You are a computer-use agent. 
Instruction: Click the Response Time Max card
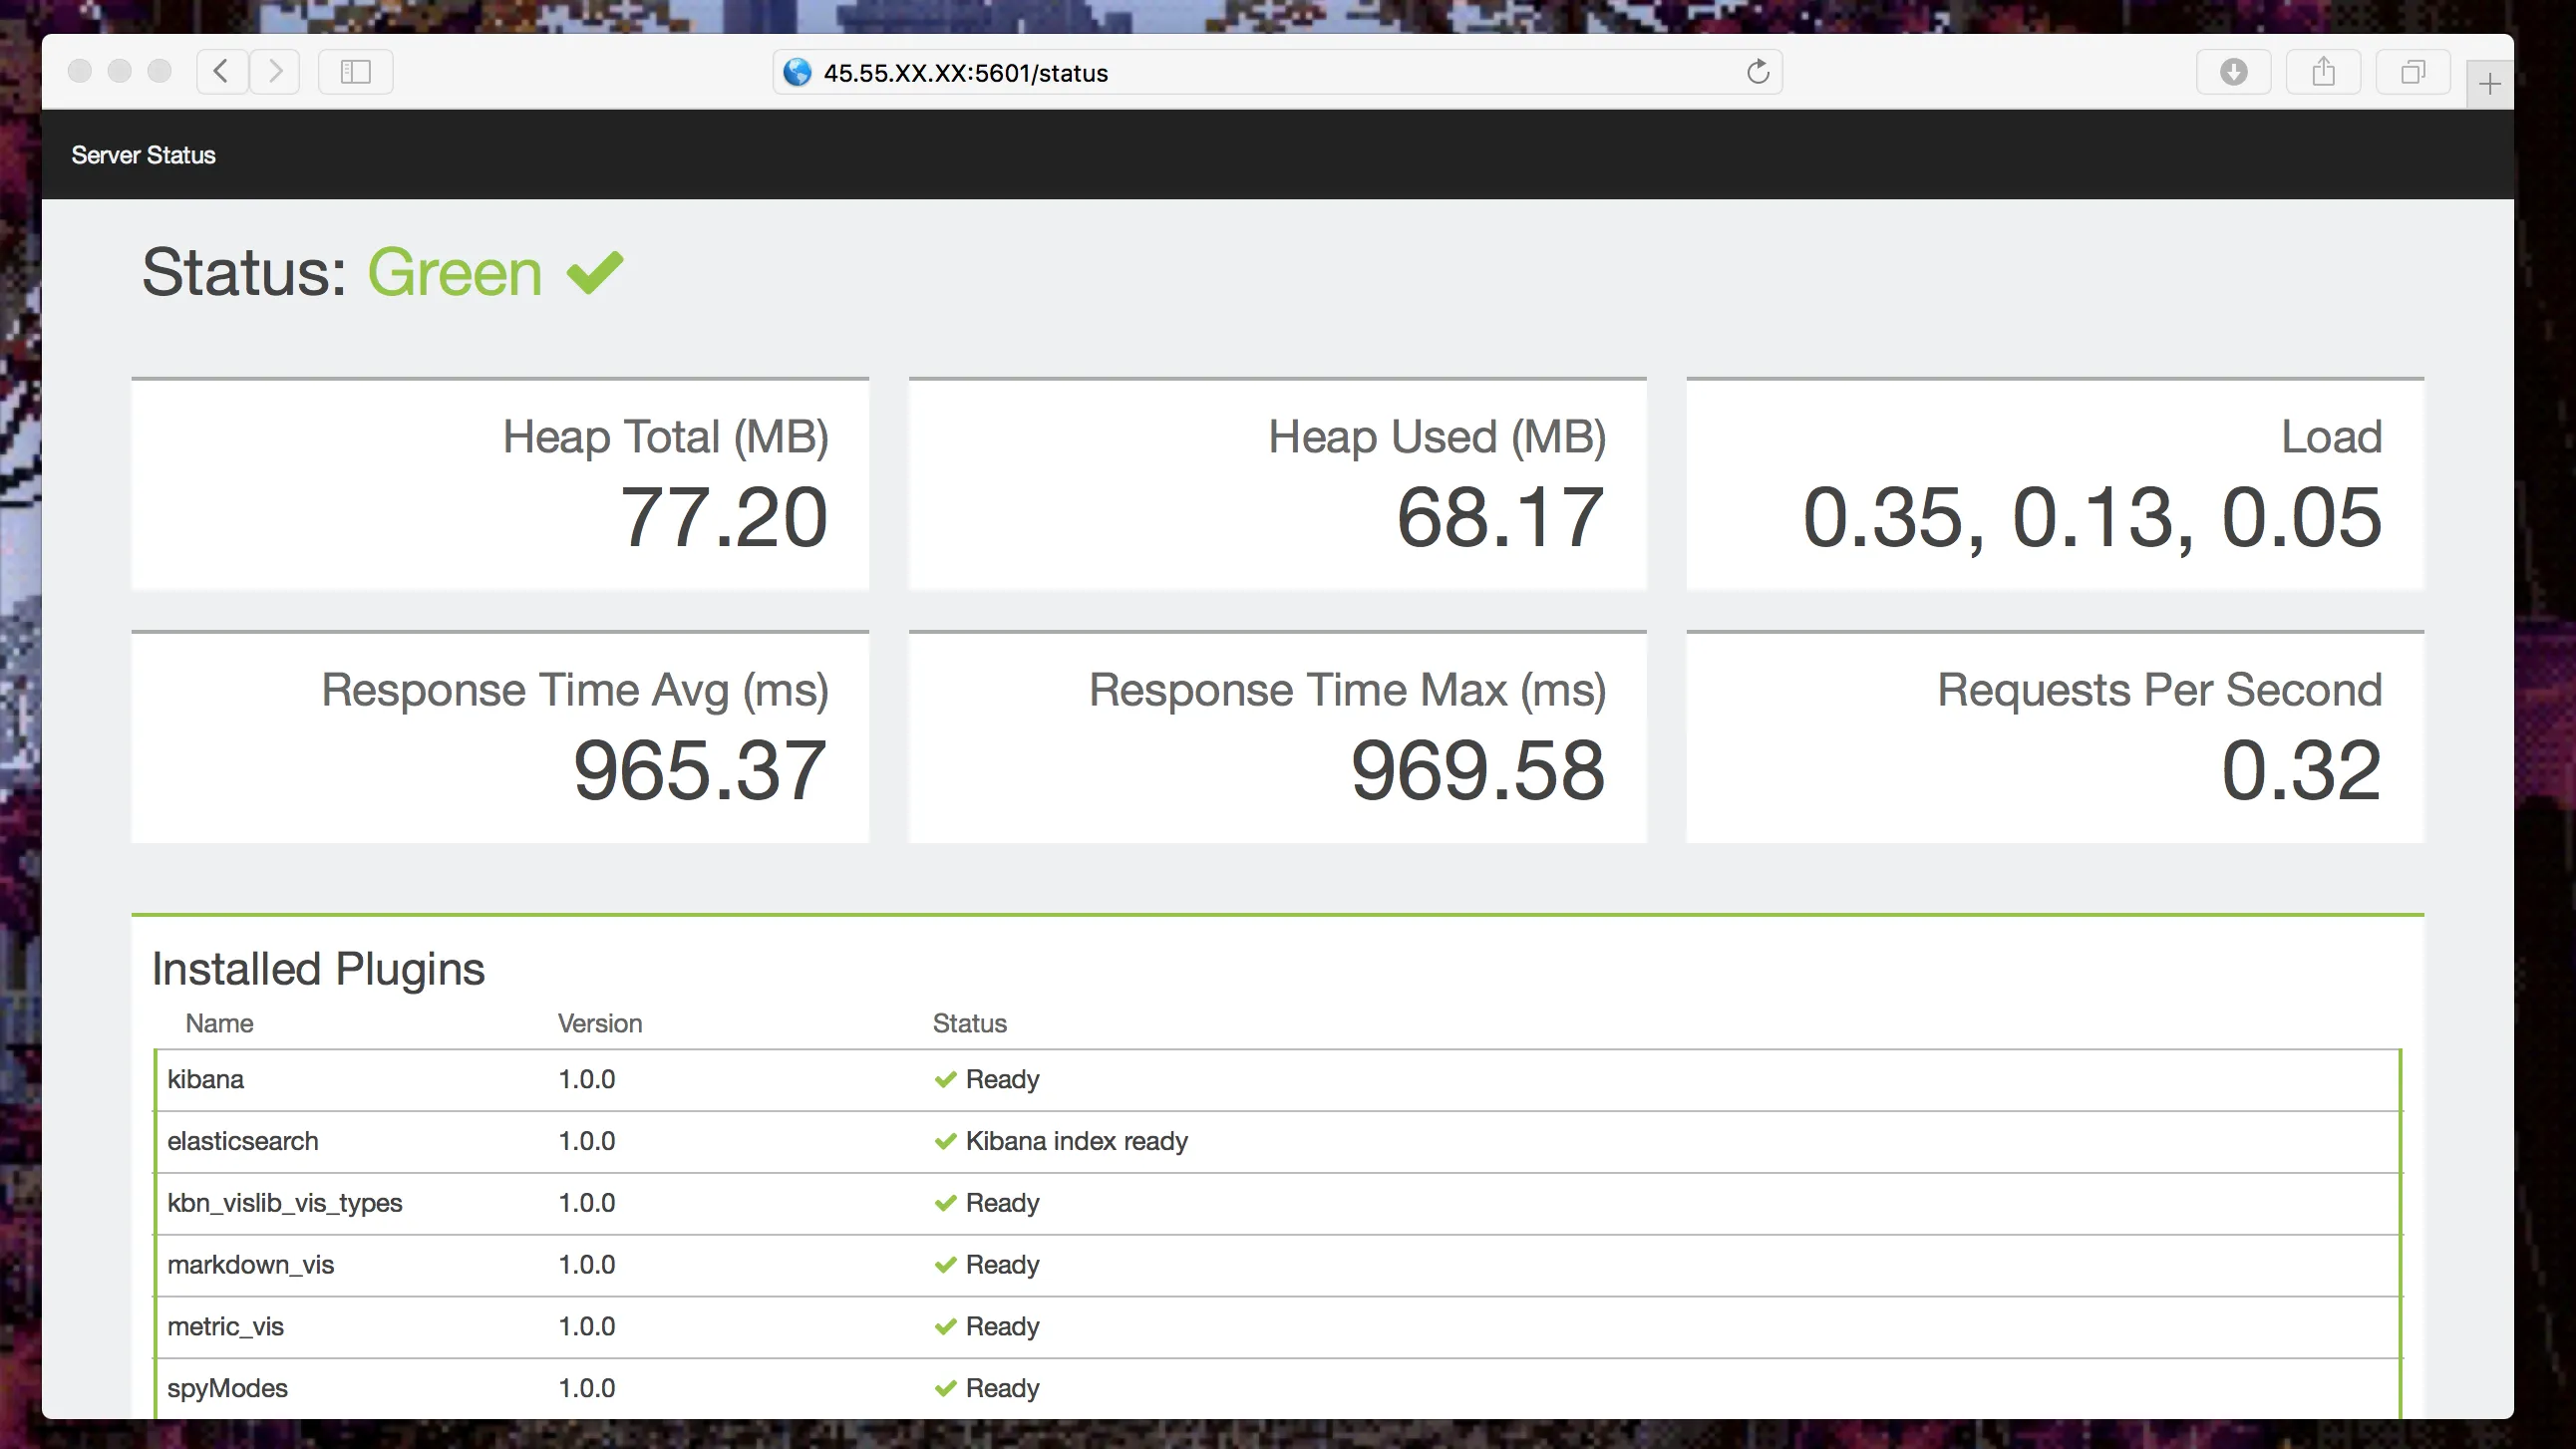tap(1277, 738)
